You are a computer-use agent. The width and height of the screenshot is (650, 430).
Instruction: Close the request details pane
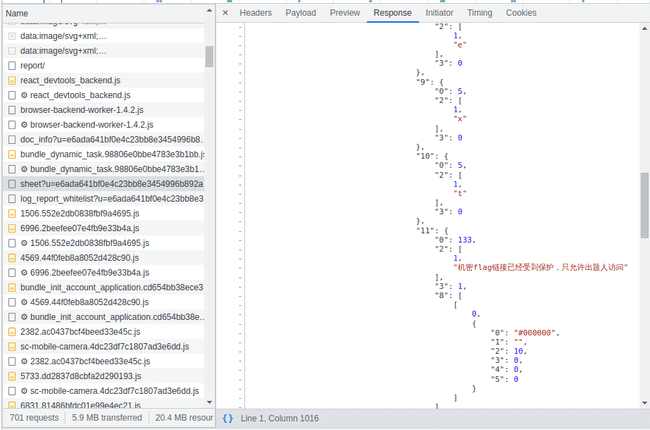click(x=225, y=13)
